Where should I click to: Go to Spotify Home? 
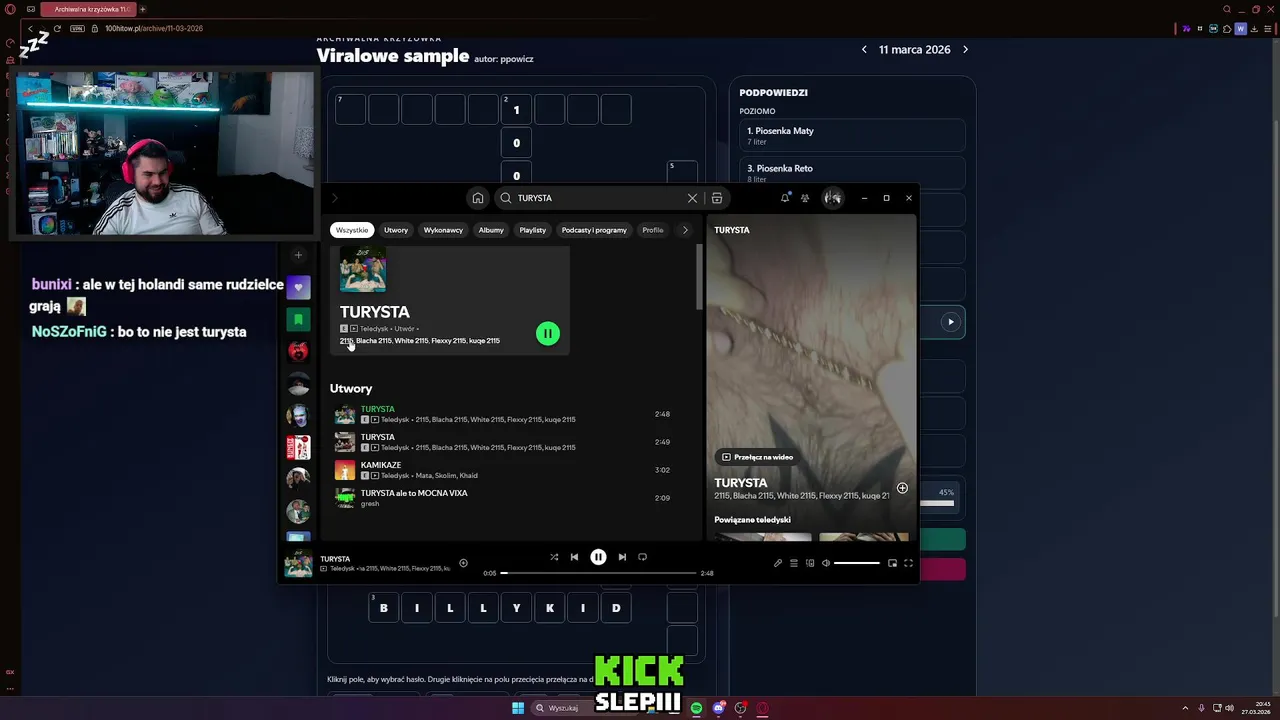click(478, 198)
